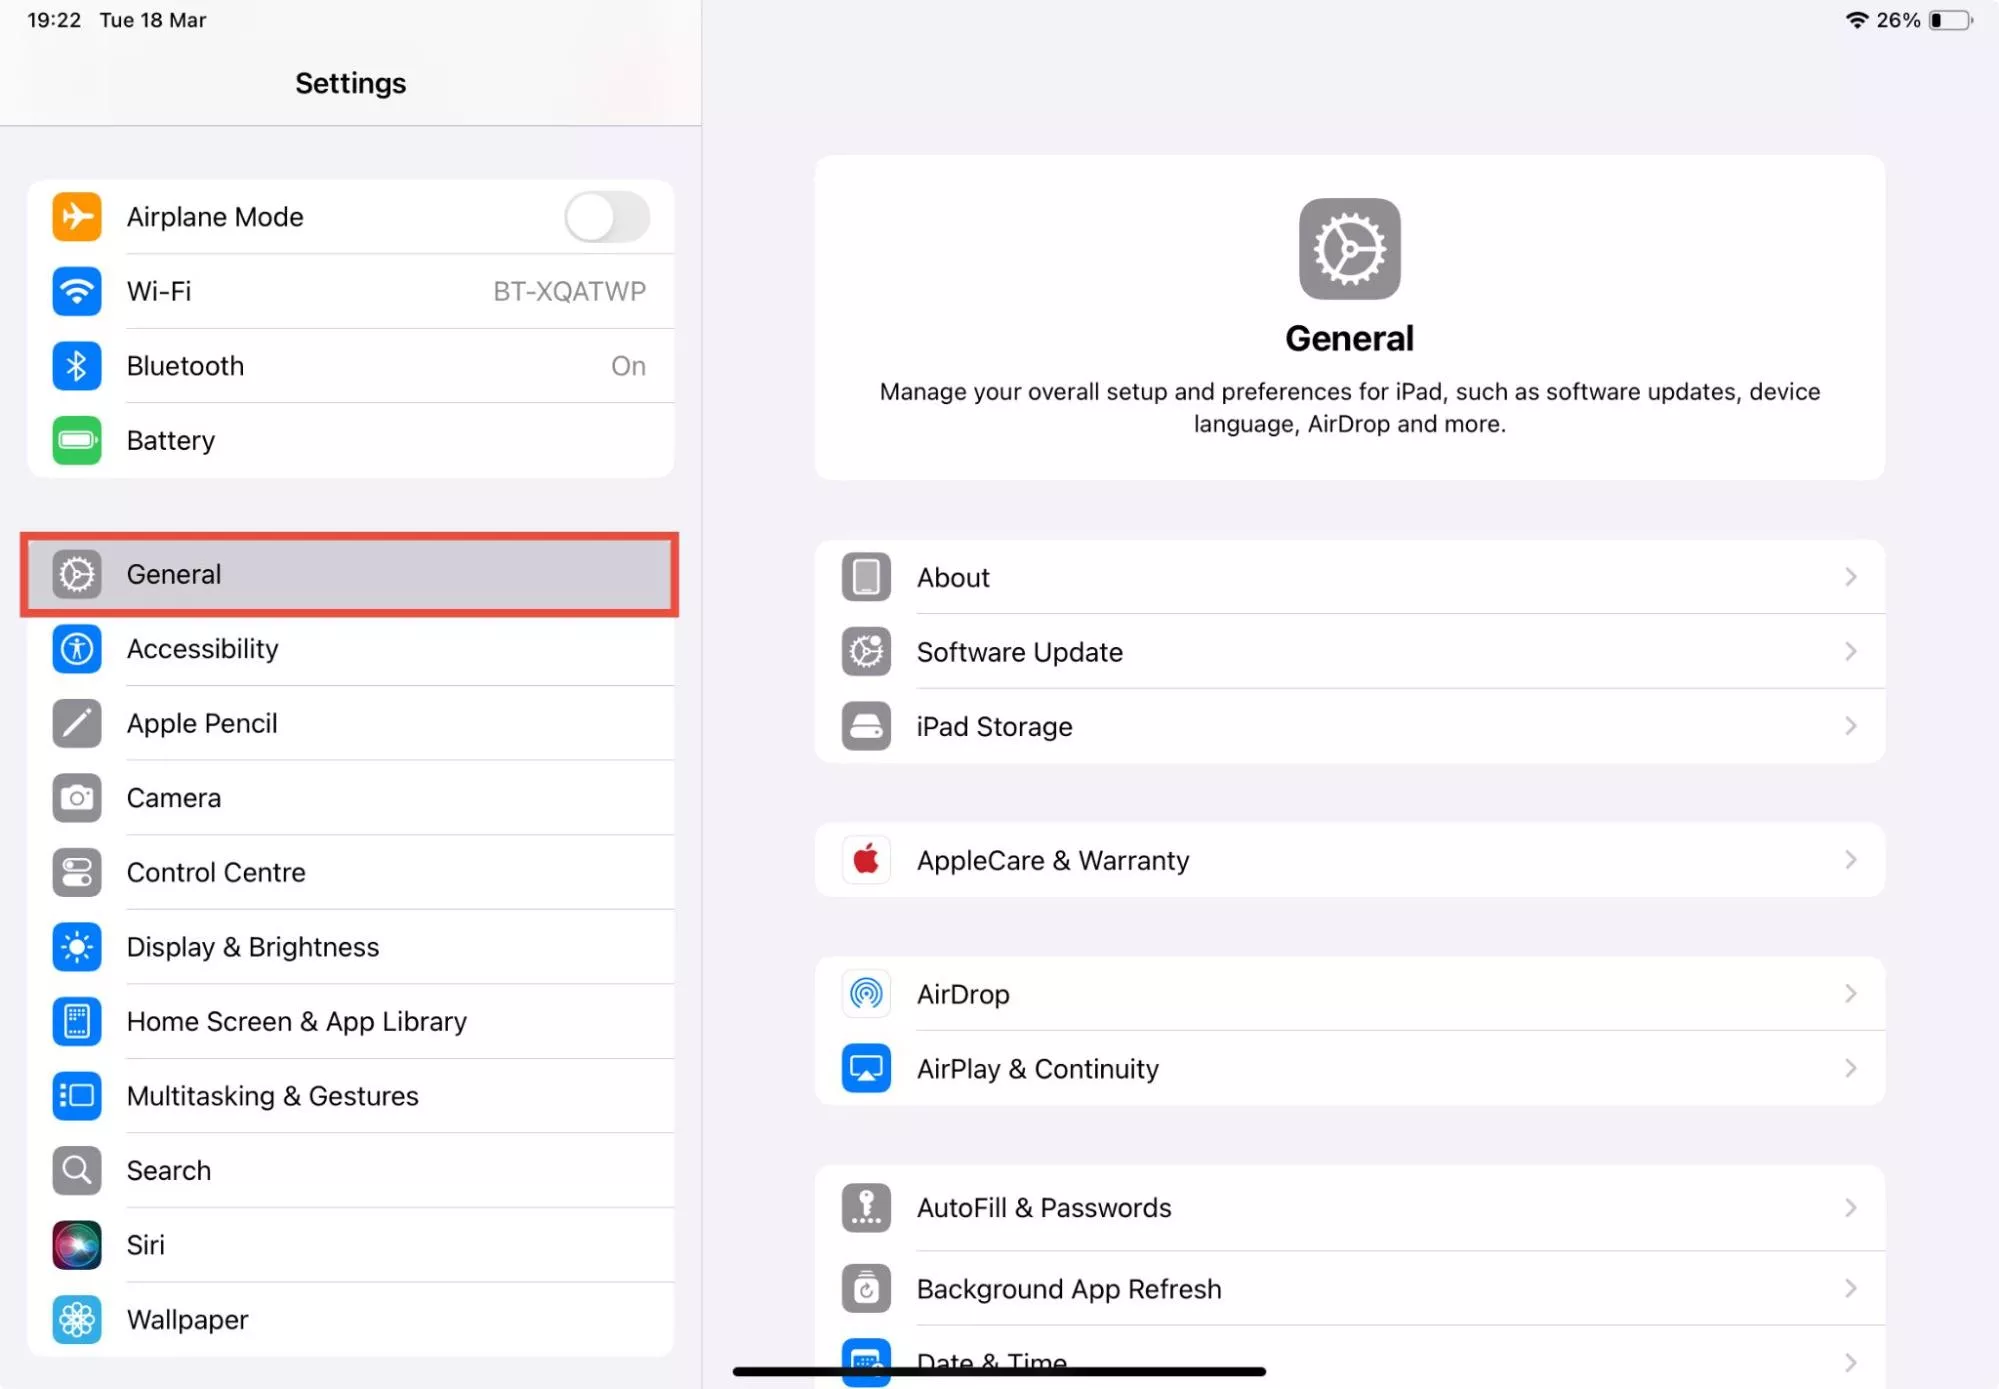Tap the battery status indicator
1999x1389 pixels.
coord(1949,20)
